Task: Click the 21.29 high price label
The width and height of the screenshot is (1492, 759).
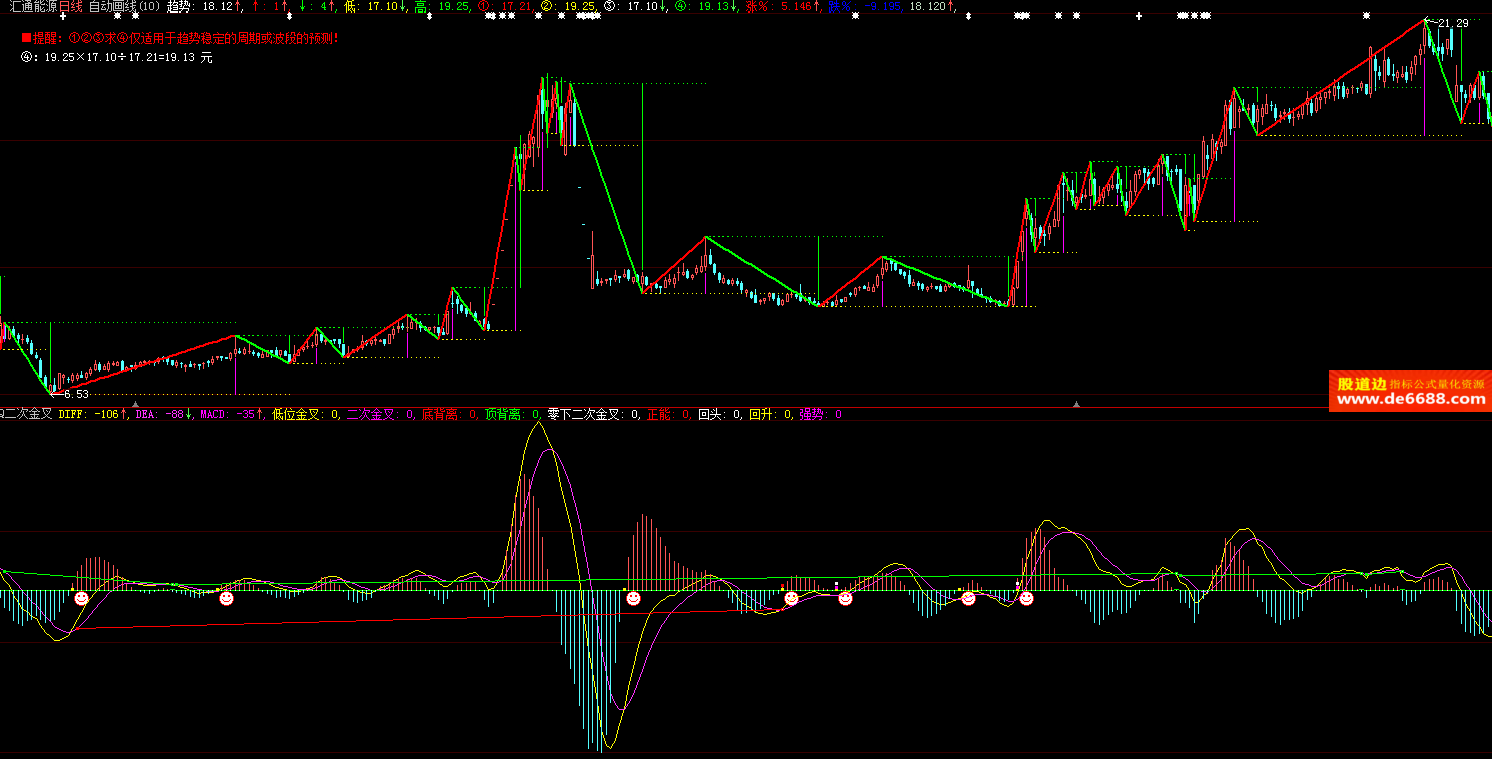Action: click(1453, 23)
